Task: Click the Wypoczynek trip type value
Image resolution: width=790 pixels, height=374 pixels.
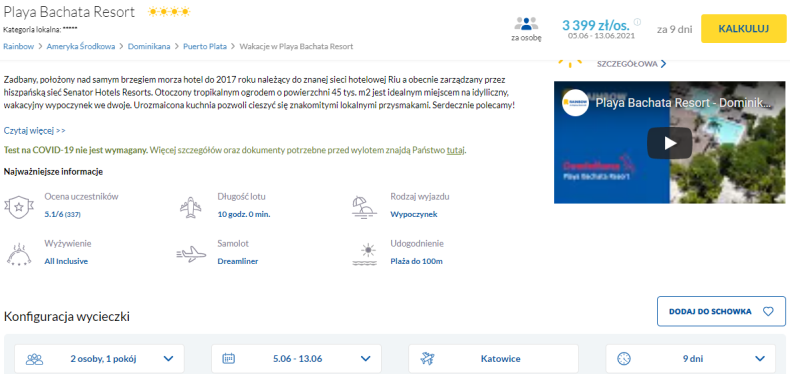Action: point(414,214)
